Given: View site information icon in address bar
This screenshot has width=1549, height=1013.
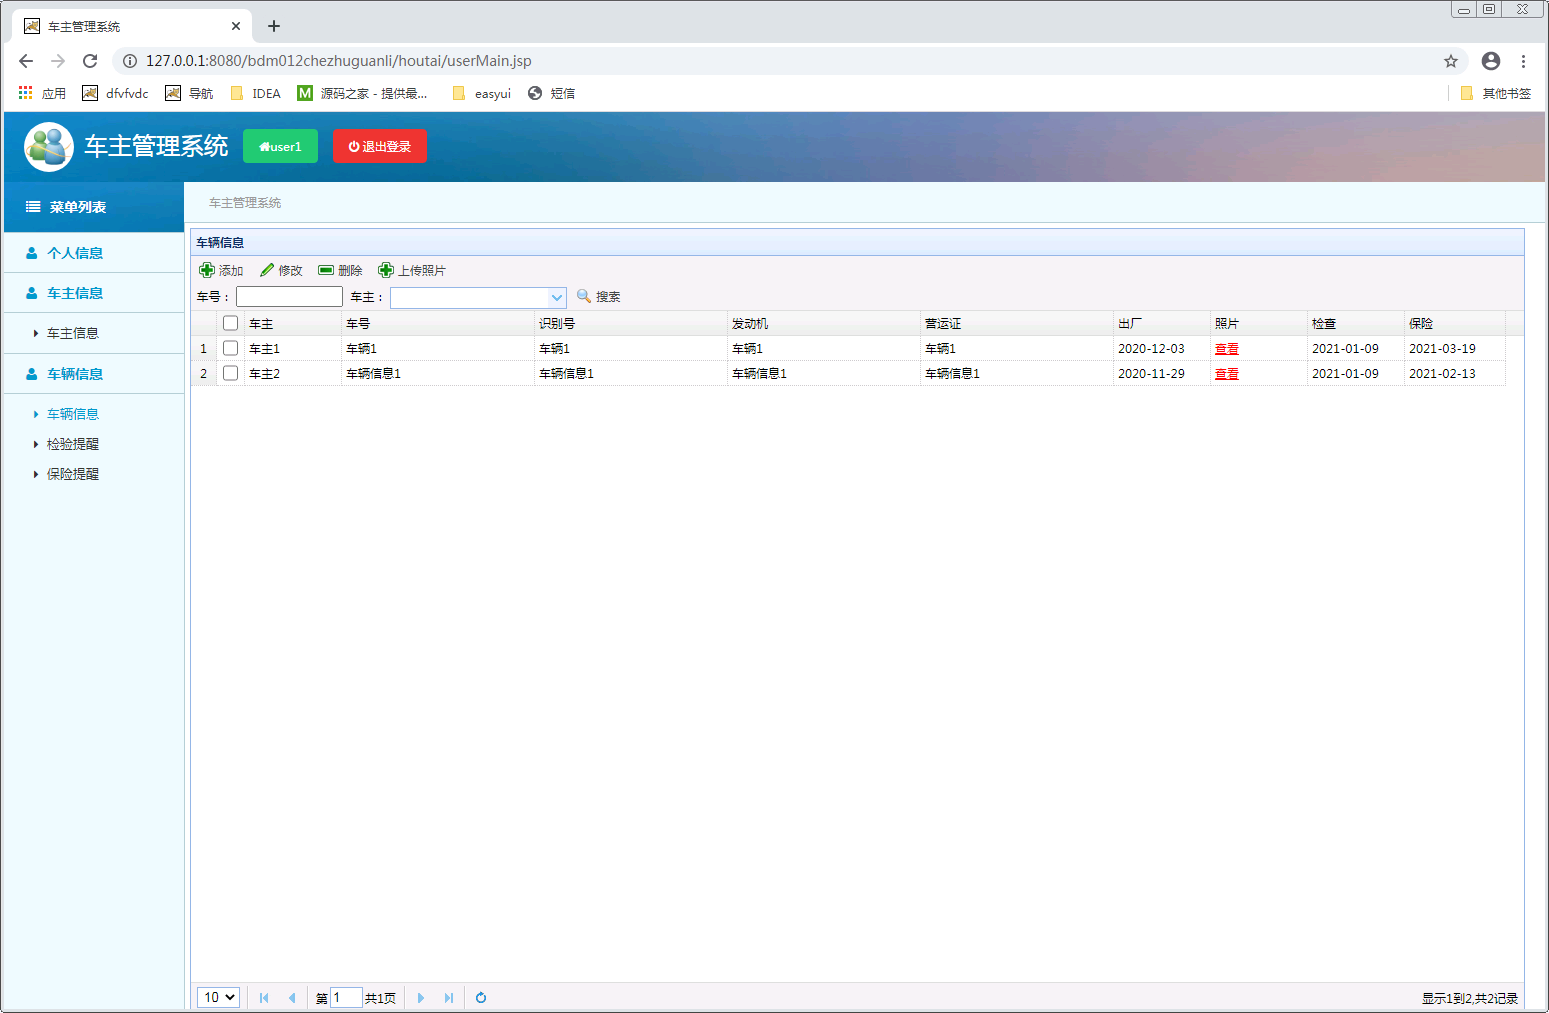Looking at the screenshot, I should [130, 61].
